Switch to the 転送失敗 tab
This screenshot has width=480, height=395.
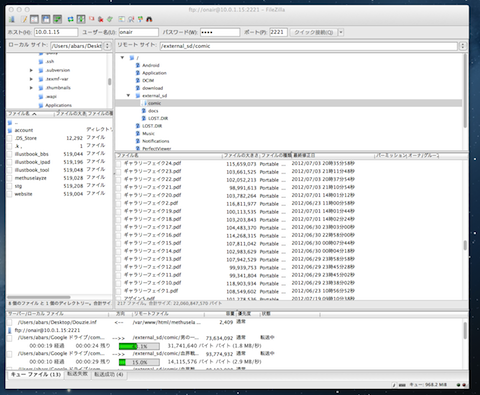click(77, 374)
